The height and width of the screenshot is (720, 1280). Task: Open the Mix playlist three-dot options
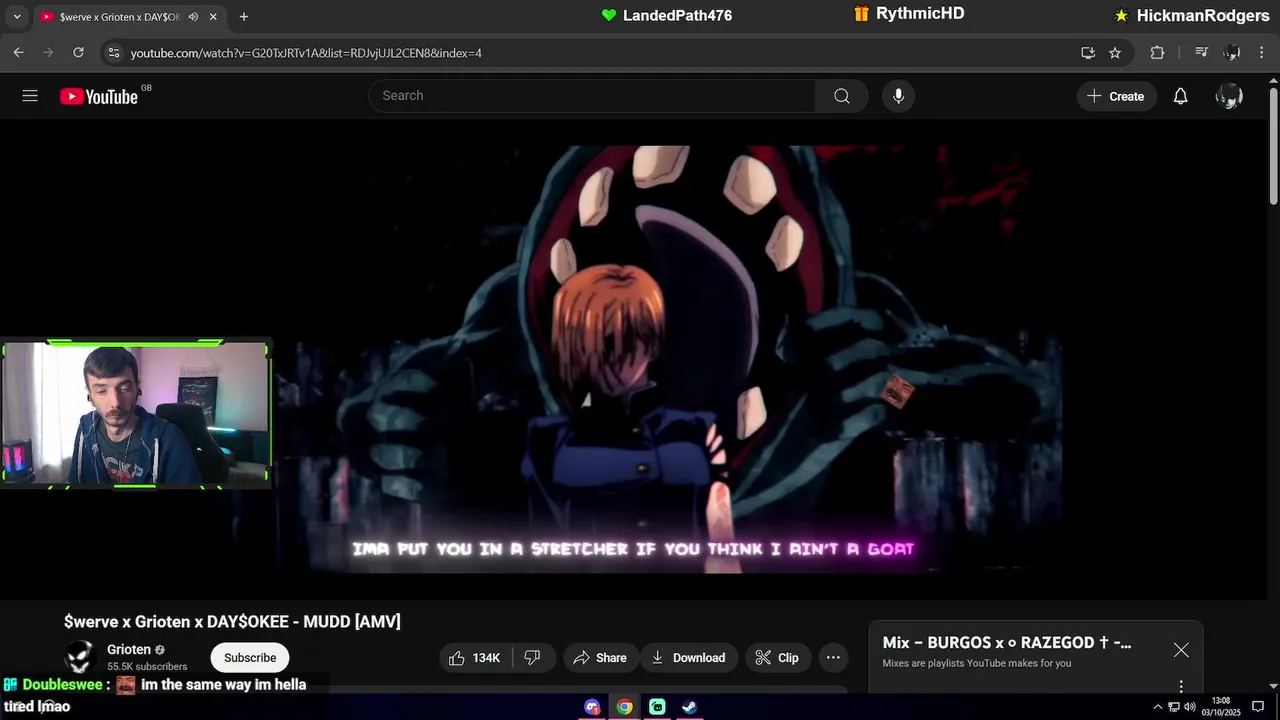1181,686
